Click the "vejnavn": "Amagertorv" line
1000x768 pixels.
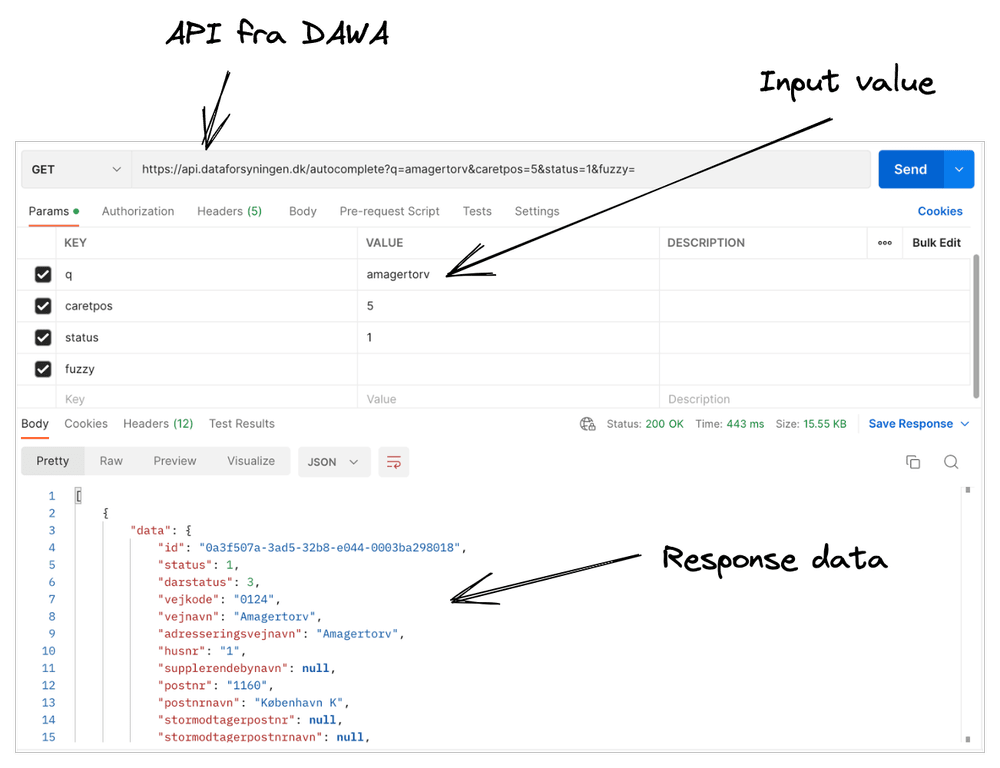[x=239, y=617]
